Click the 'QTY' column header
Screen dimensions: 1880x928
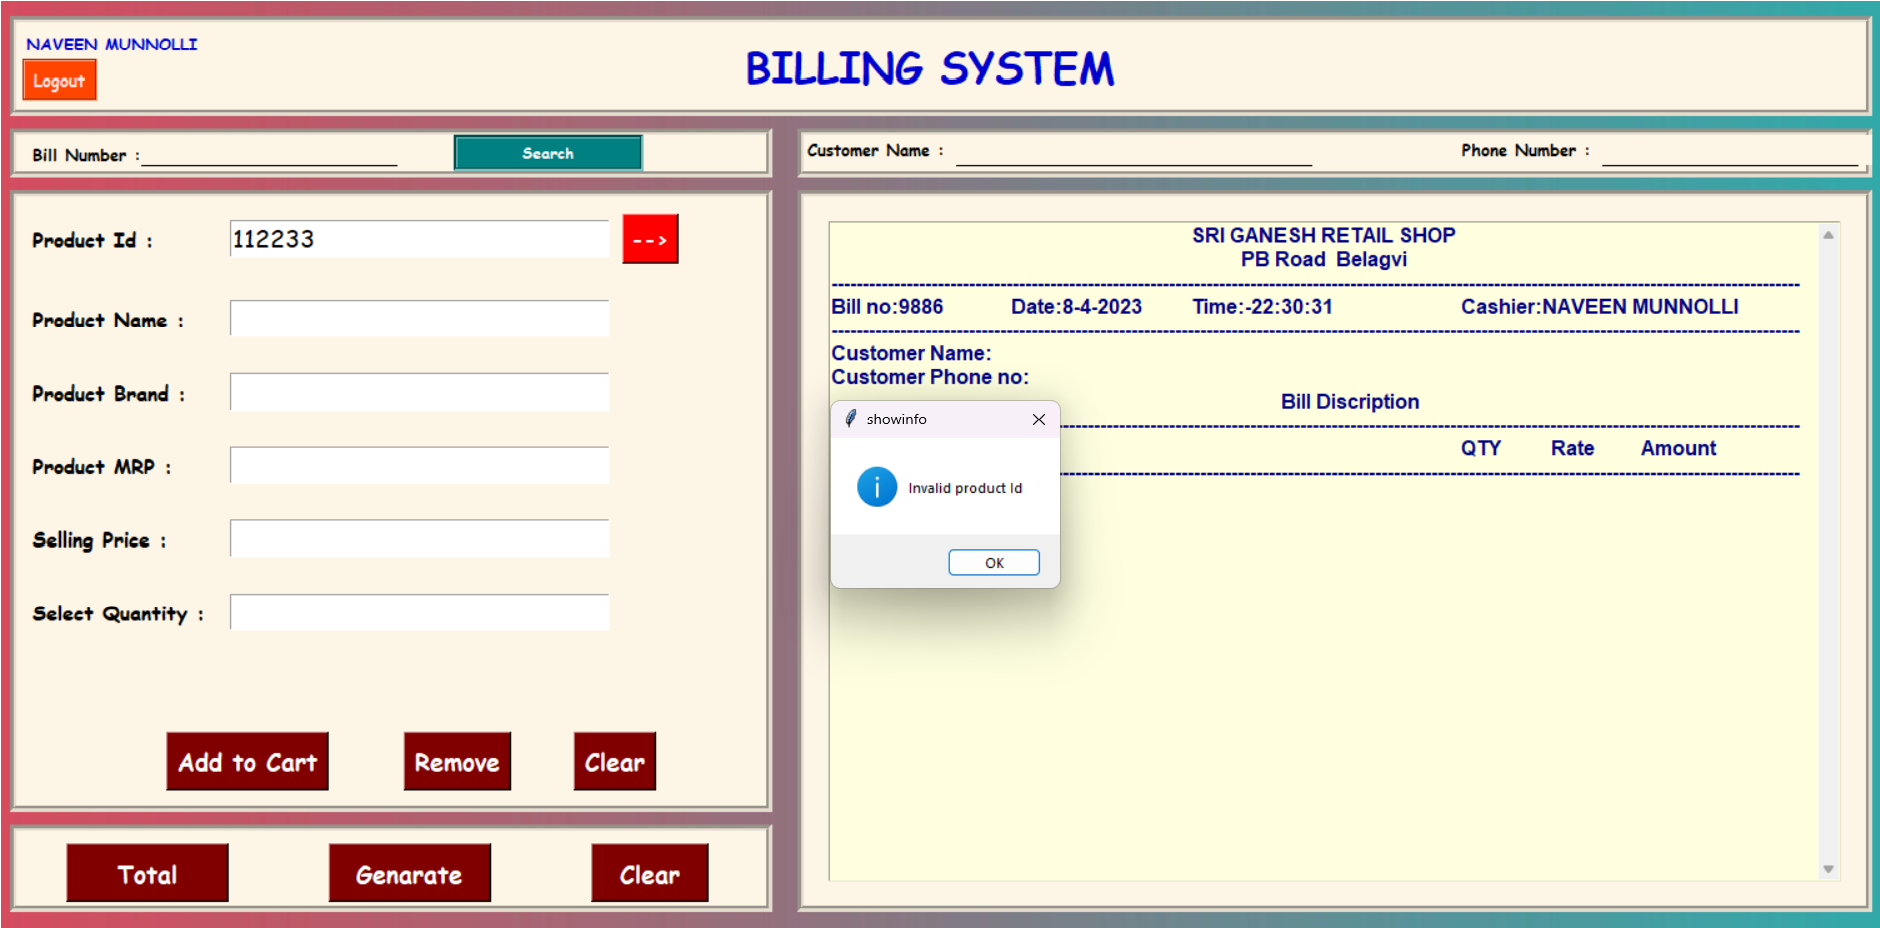[1481, 449]
